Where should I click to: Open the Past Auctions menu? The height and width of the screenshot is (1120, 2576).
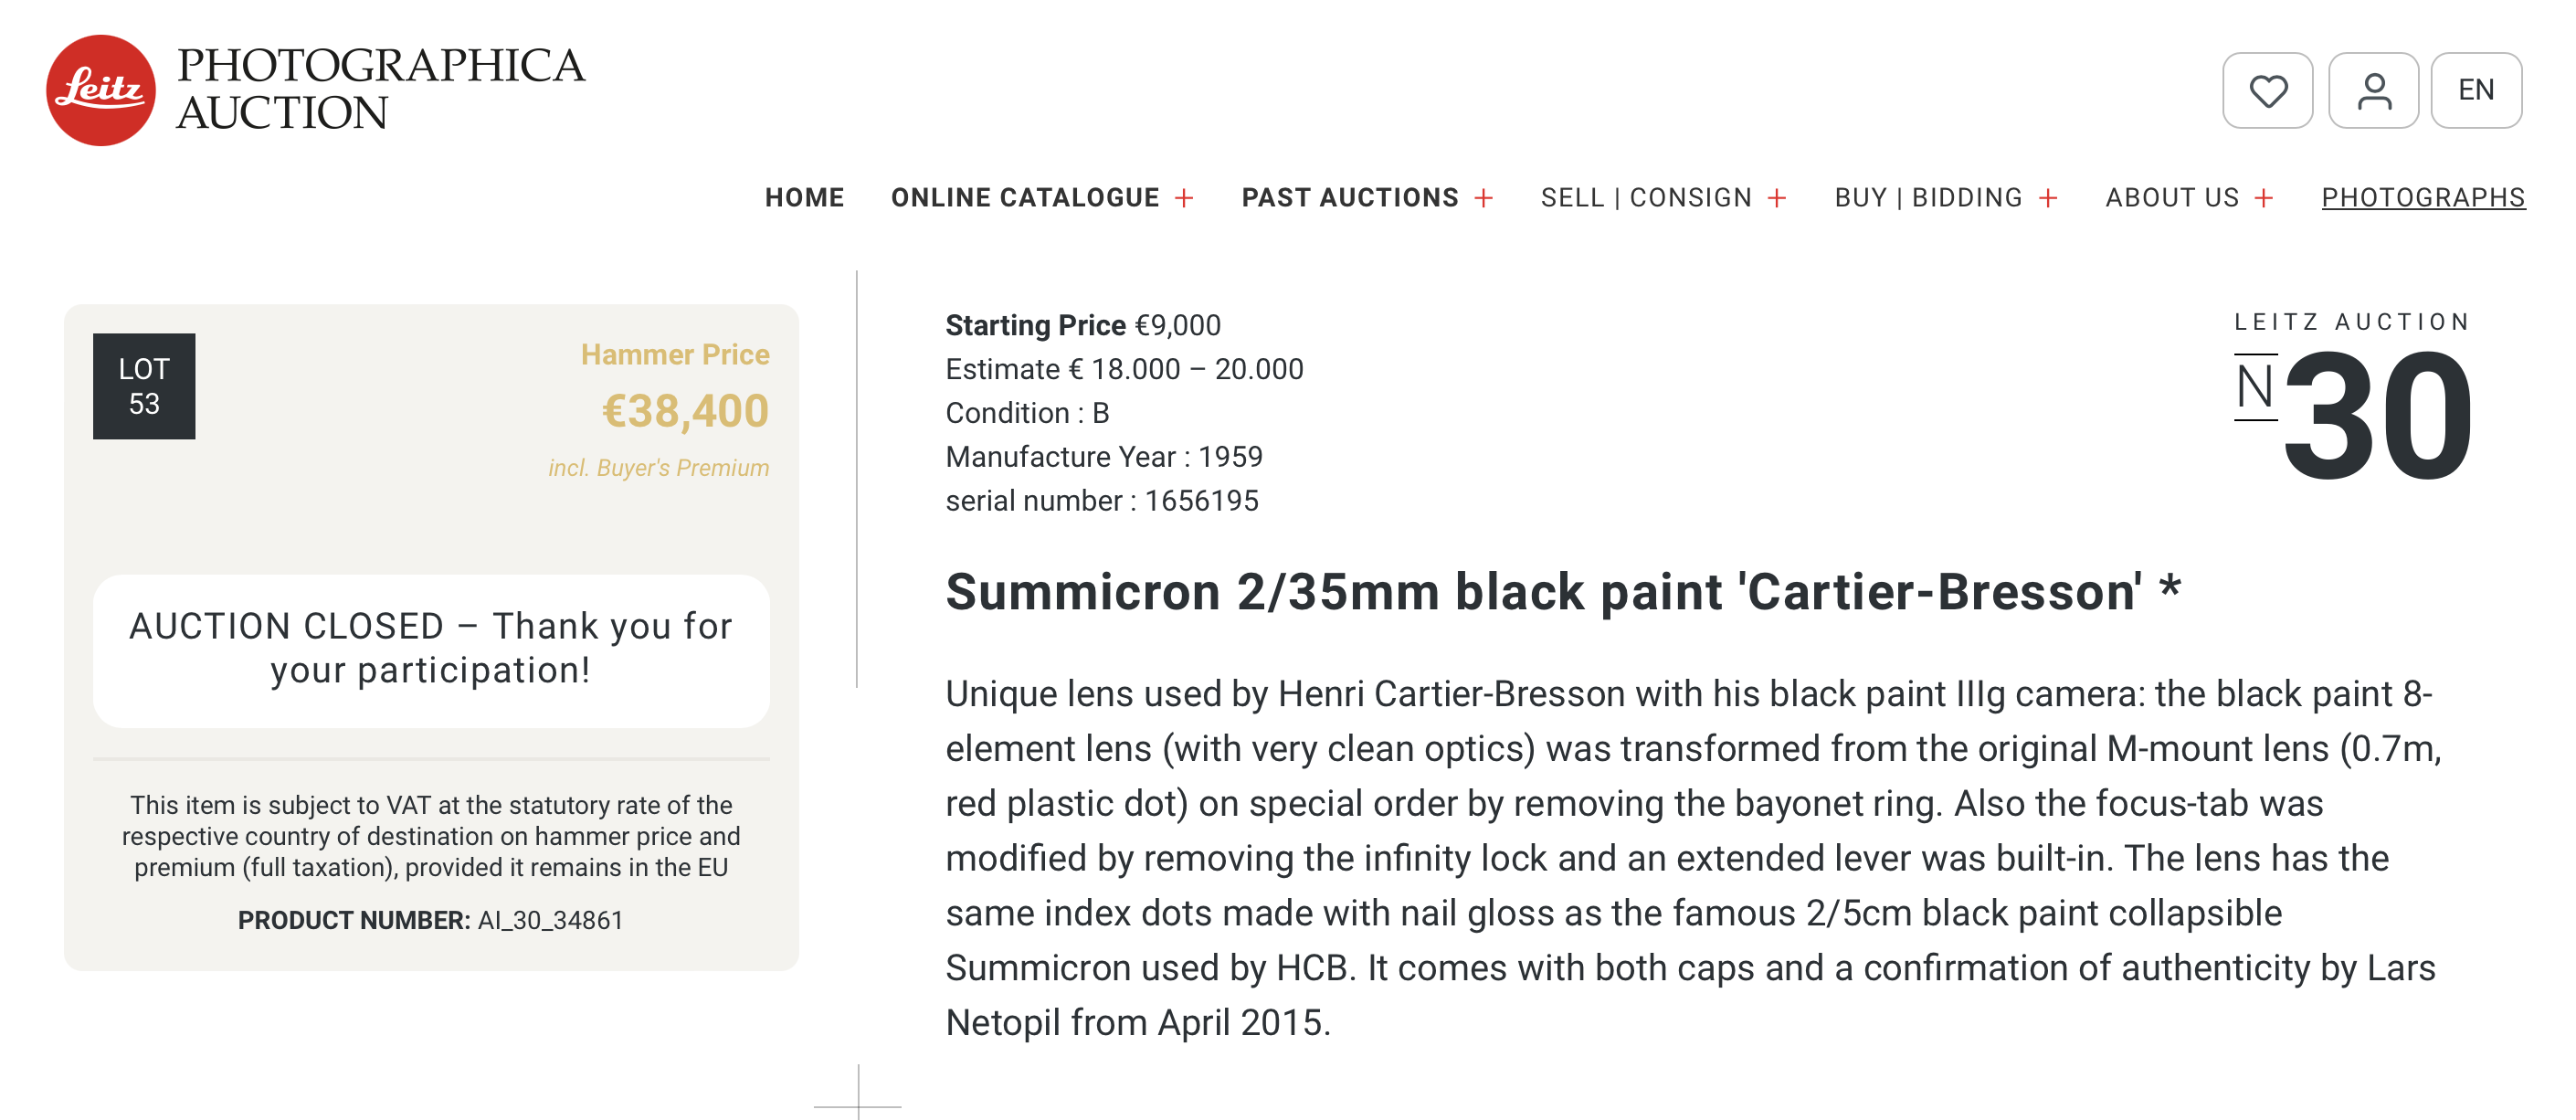1350,197
